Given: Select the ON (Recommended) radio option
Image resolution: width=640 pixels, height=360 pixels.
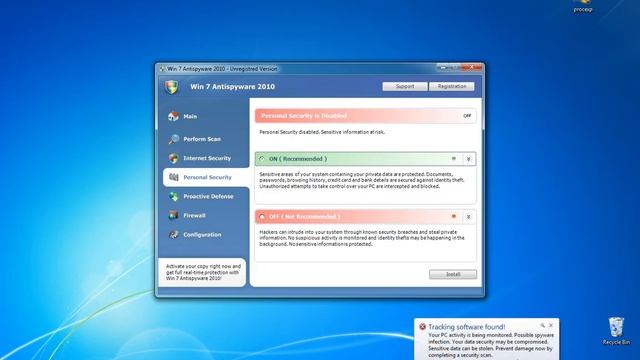Looking at the screenshot, I should tap(262, 159).
